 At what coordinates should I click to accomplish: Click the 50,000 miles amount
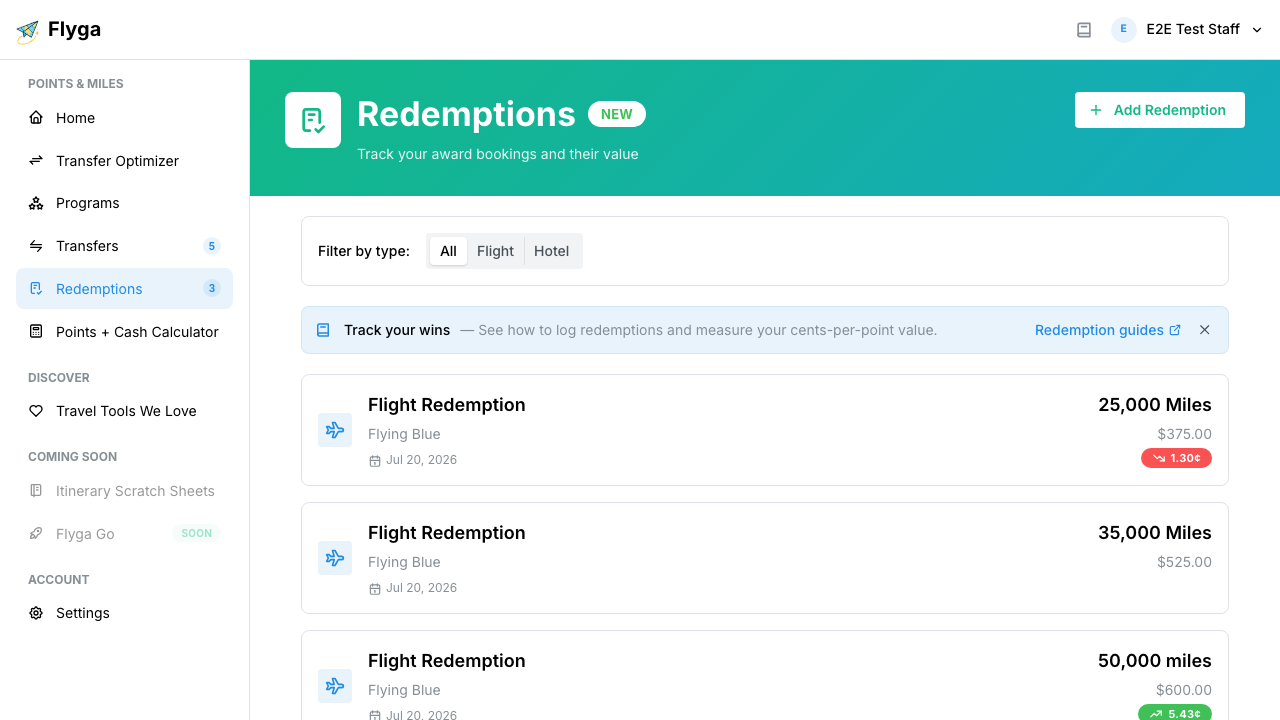(x=1155, y=661)
